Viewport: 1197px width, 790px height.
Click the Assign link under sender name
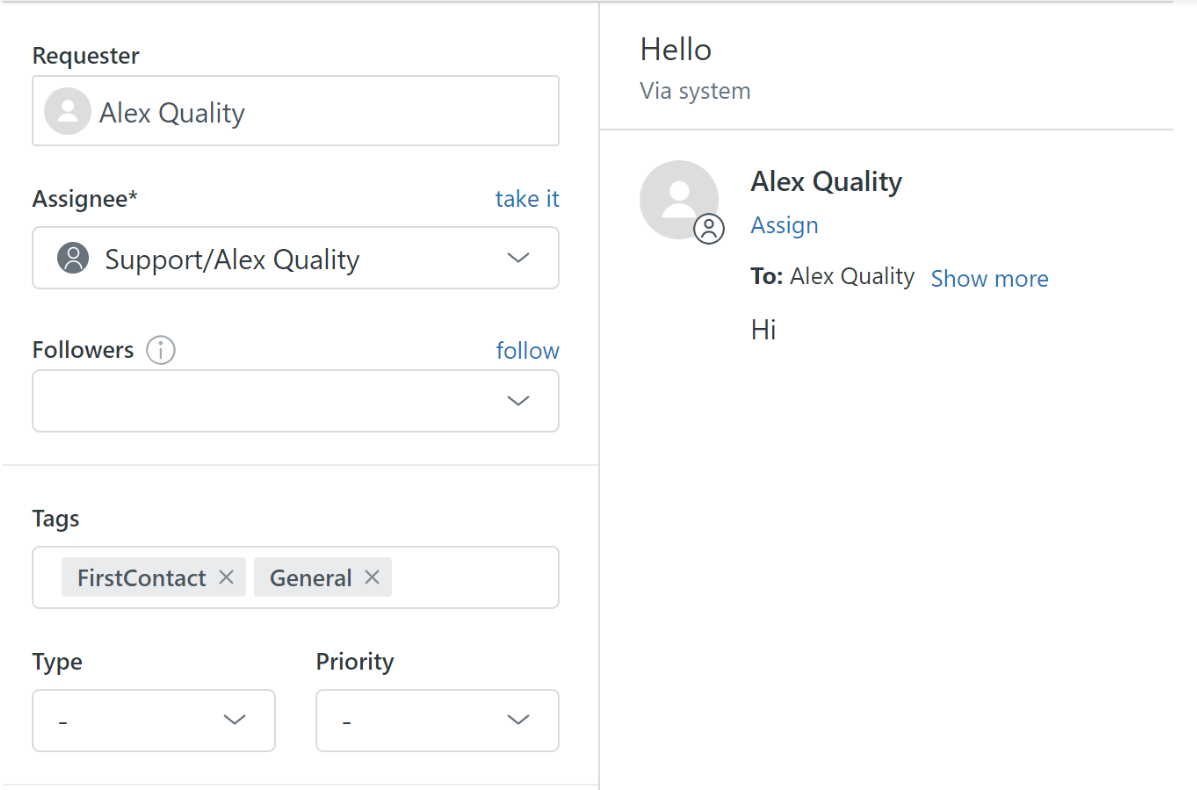(x=784, y=226)
